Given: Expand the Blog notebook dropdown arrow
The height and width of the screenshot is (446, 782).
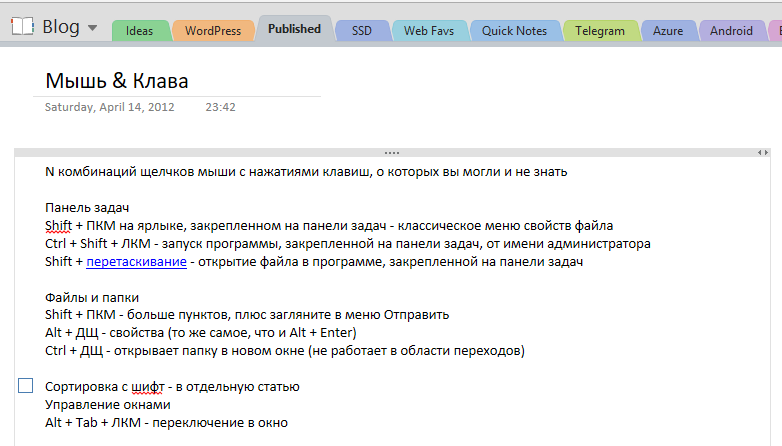Looking at the screenshot, I should pyautogui.click(x=93, y=28).
